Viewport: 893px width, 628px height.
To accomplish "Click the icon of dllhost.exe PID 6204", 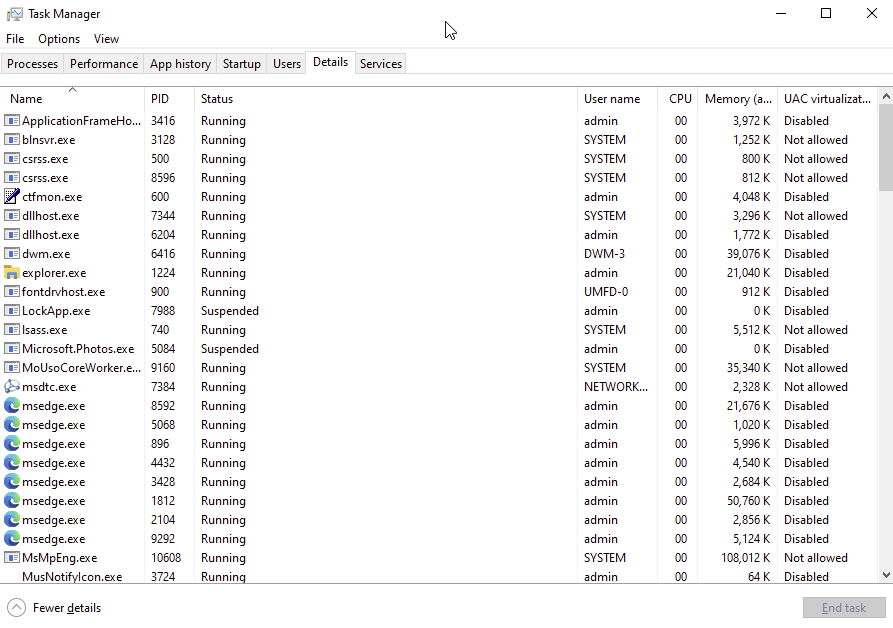I will (11, 235).
